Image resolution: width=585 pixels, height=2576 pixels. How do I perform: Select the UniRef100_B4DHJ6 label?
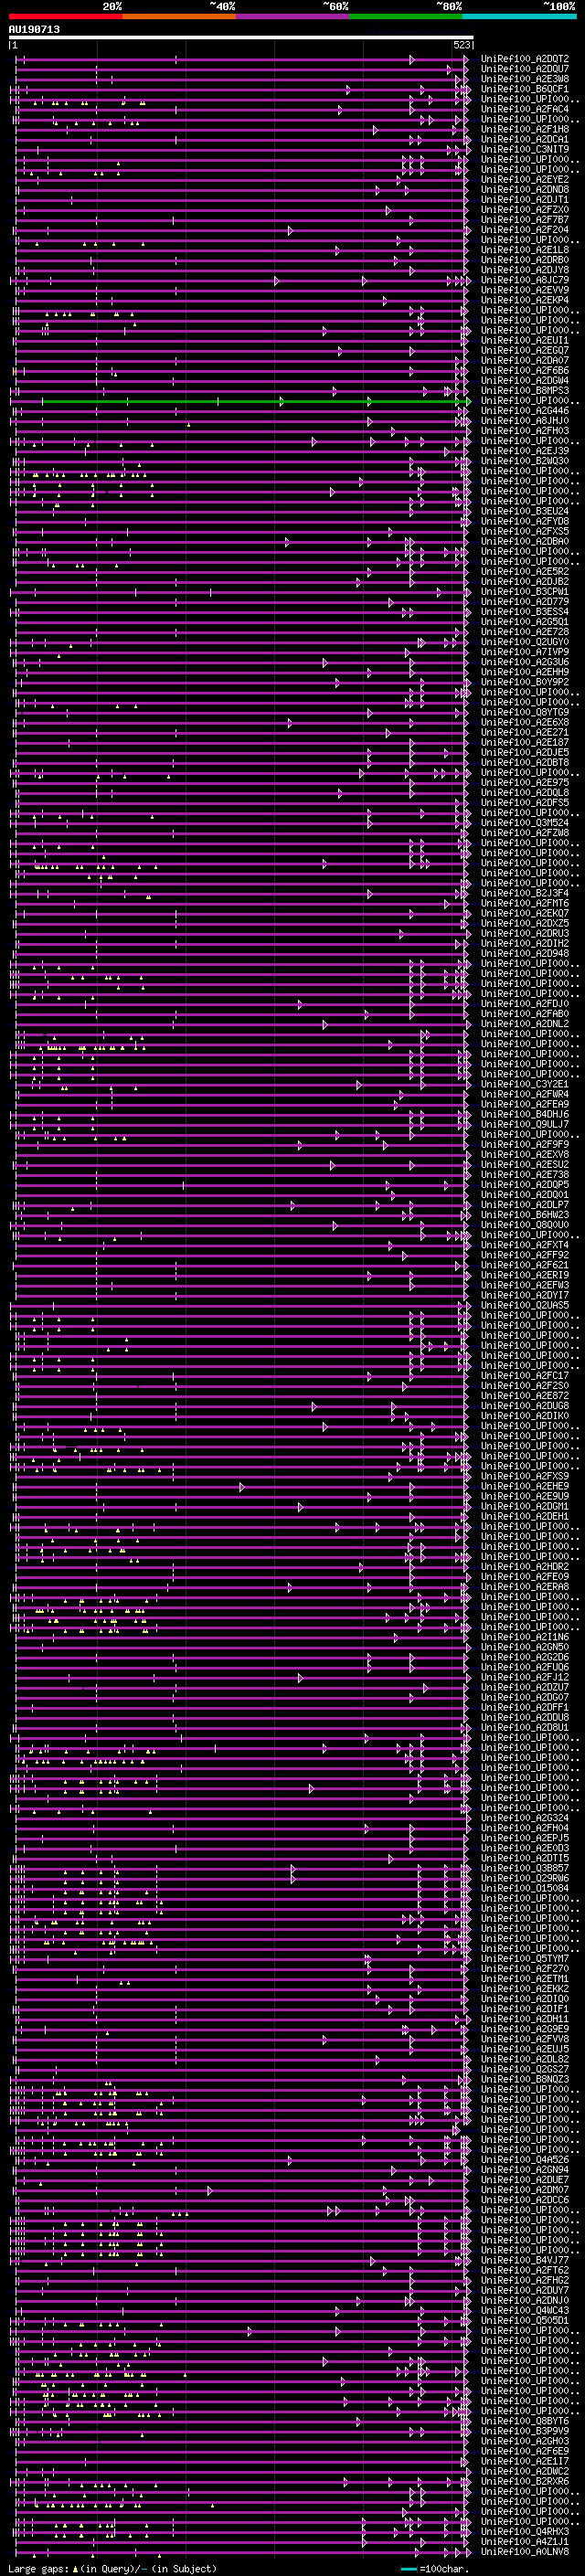(524, 1114)
